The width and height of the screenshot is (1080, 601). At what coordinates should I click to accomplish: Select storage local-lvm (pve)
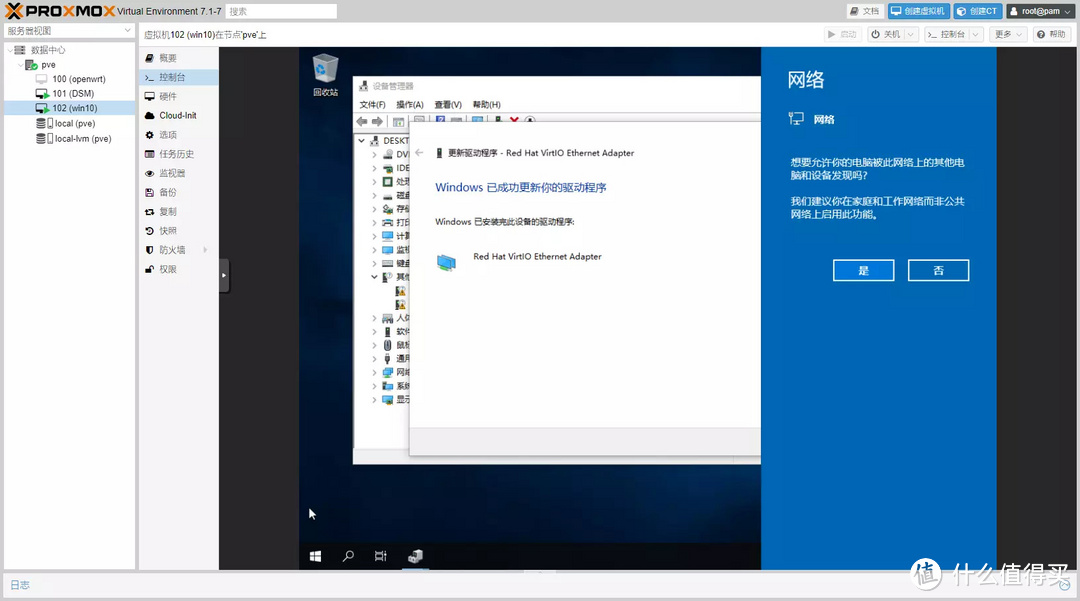coord(83,138)
